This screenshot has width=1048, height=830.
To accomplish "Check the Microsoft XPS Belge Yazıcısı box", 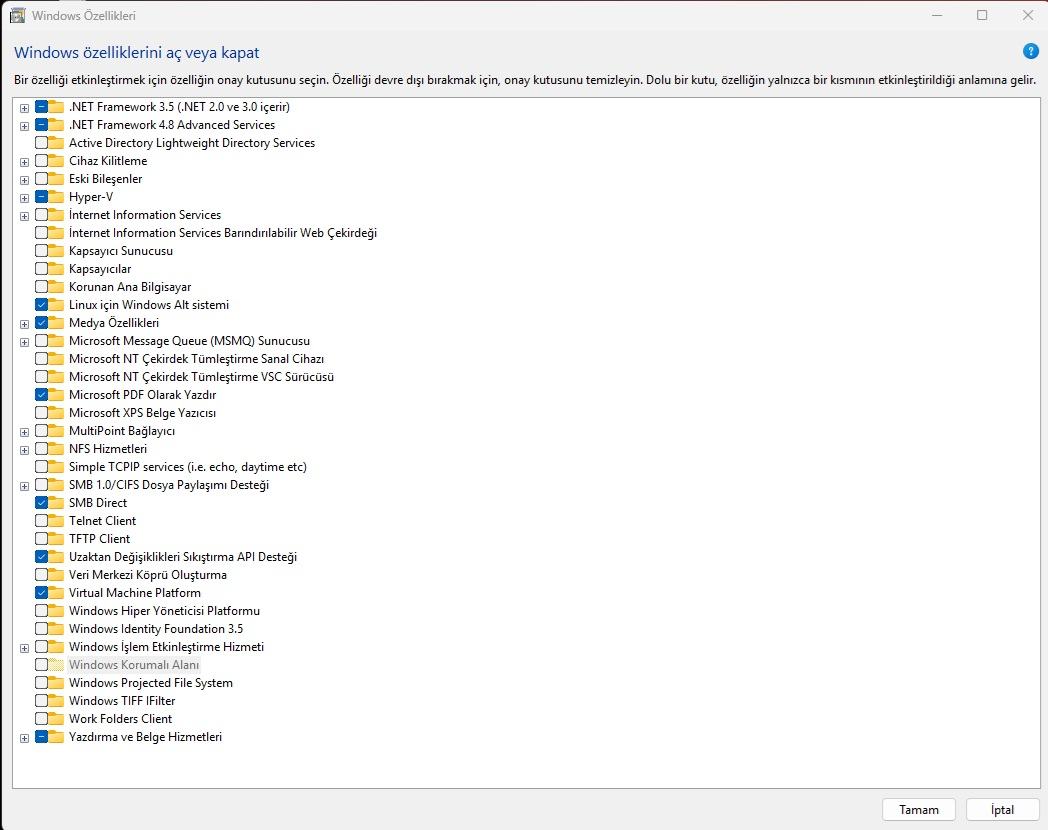I will (41, 413).
